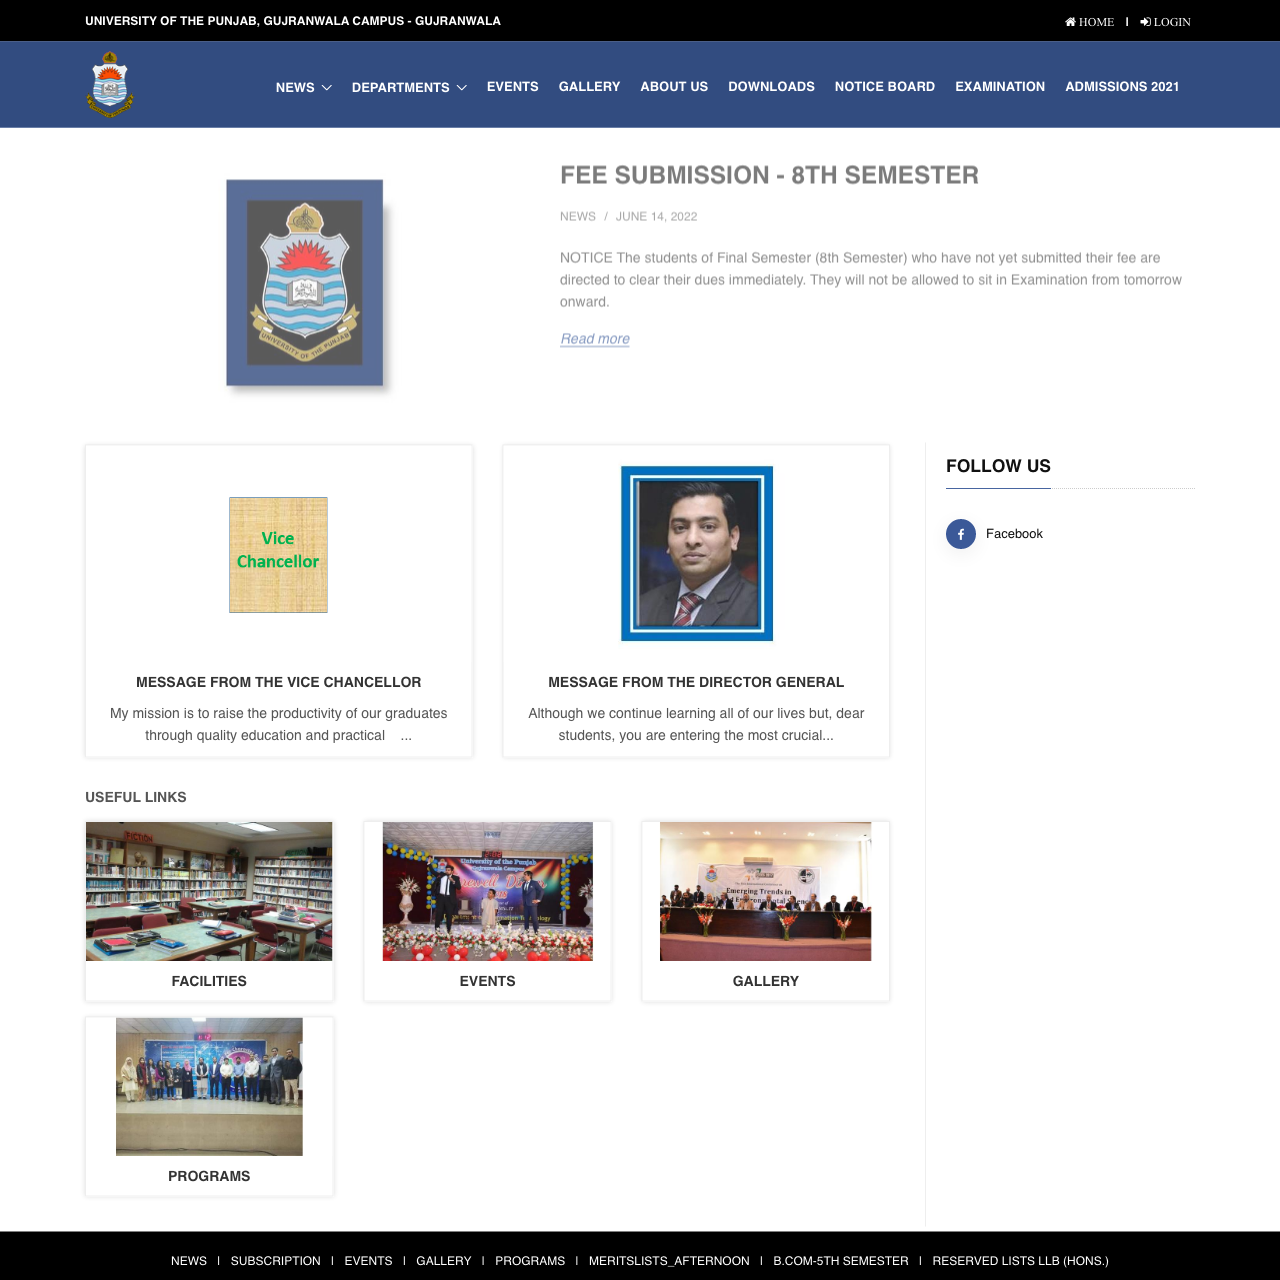1280x1280 pixels.
Task: Click SUBSCRIPTION in the footer
Action: [x=276, y=1261]
